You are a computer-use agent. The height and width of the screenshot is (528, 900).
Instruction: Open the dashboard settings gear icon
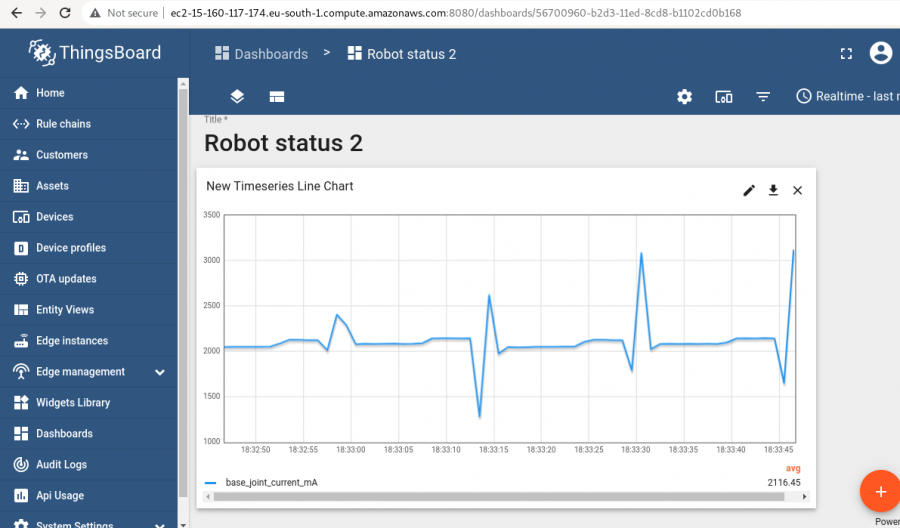[x=684, y=97]
